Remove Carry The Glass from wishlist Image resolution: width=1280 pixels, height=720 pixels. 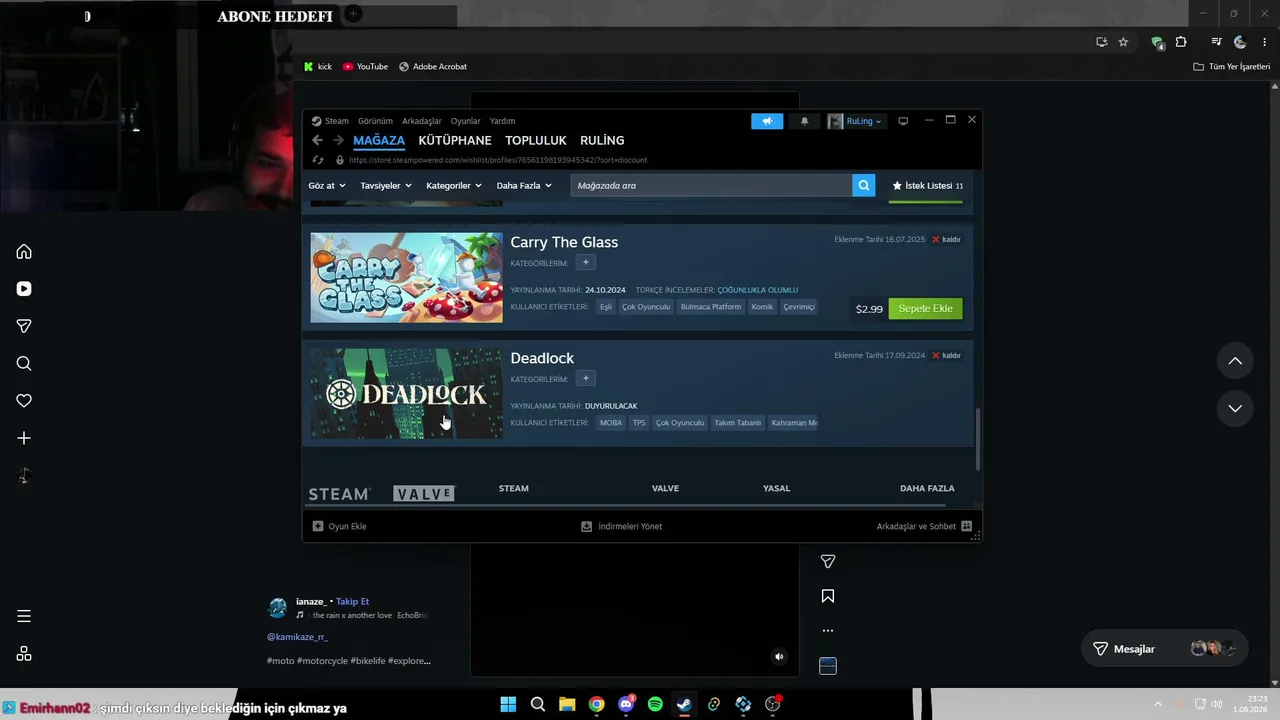coord(946,240)
